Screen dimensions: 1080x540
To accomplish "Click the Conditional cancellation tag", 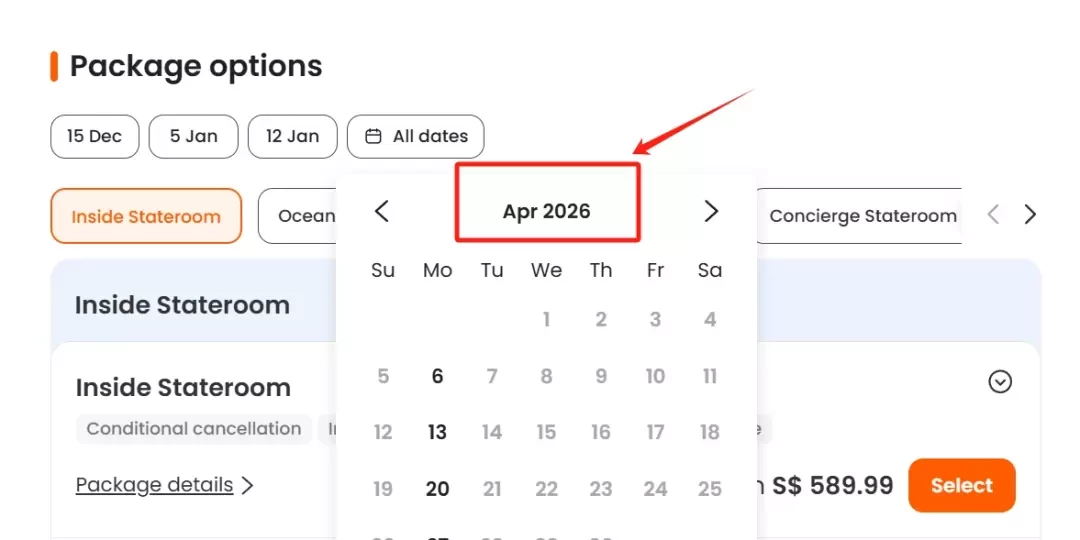I will (194, 429).
